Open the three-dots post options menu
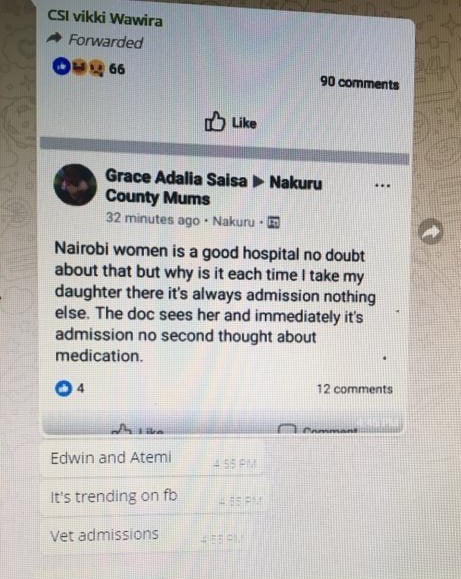The image size is (461, 579). (x=382, y=185)
